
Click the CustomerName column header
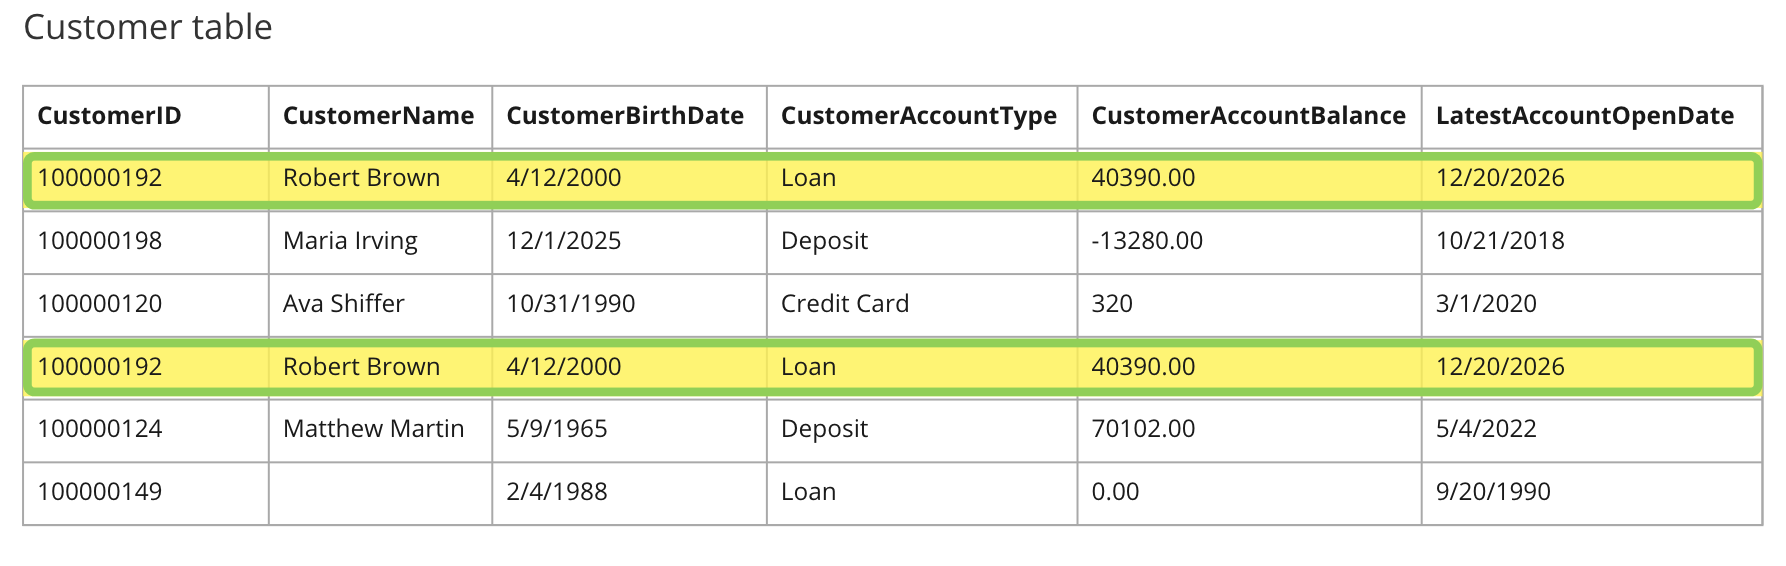380,117
